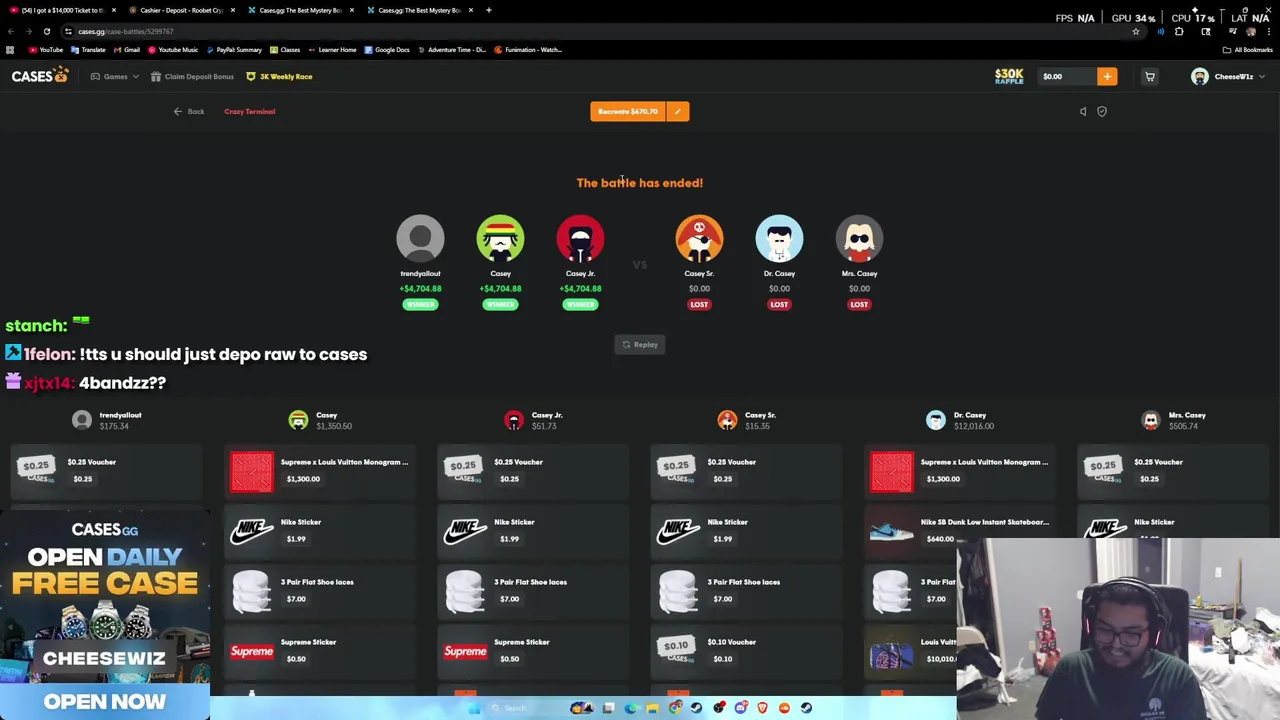This screenshot has height=720, width=1280.
Task: Click Casey's green striped avatar in results
Action: [x=500, y=239]
